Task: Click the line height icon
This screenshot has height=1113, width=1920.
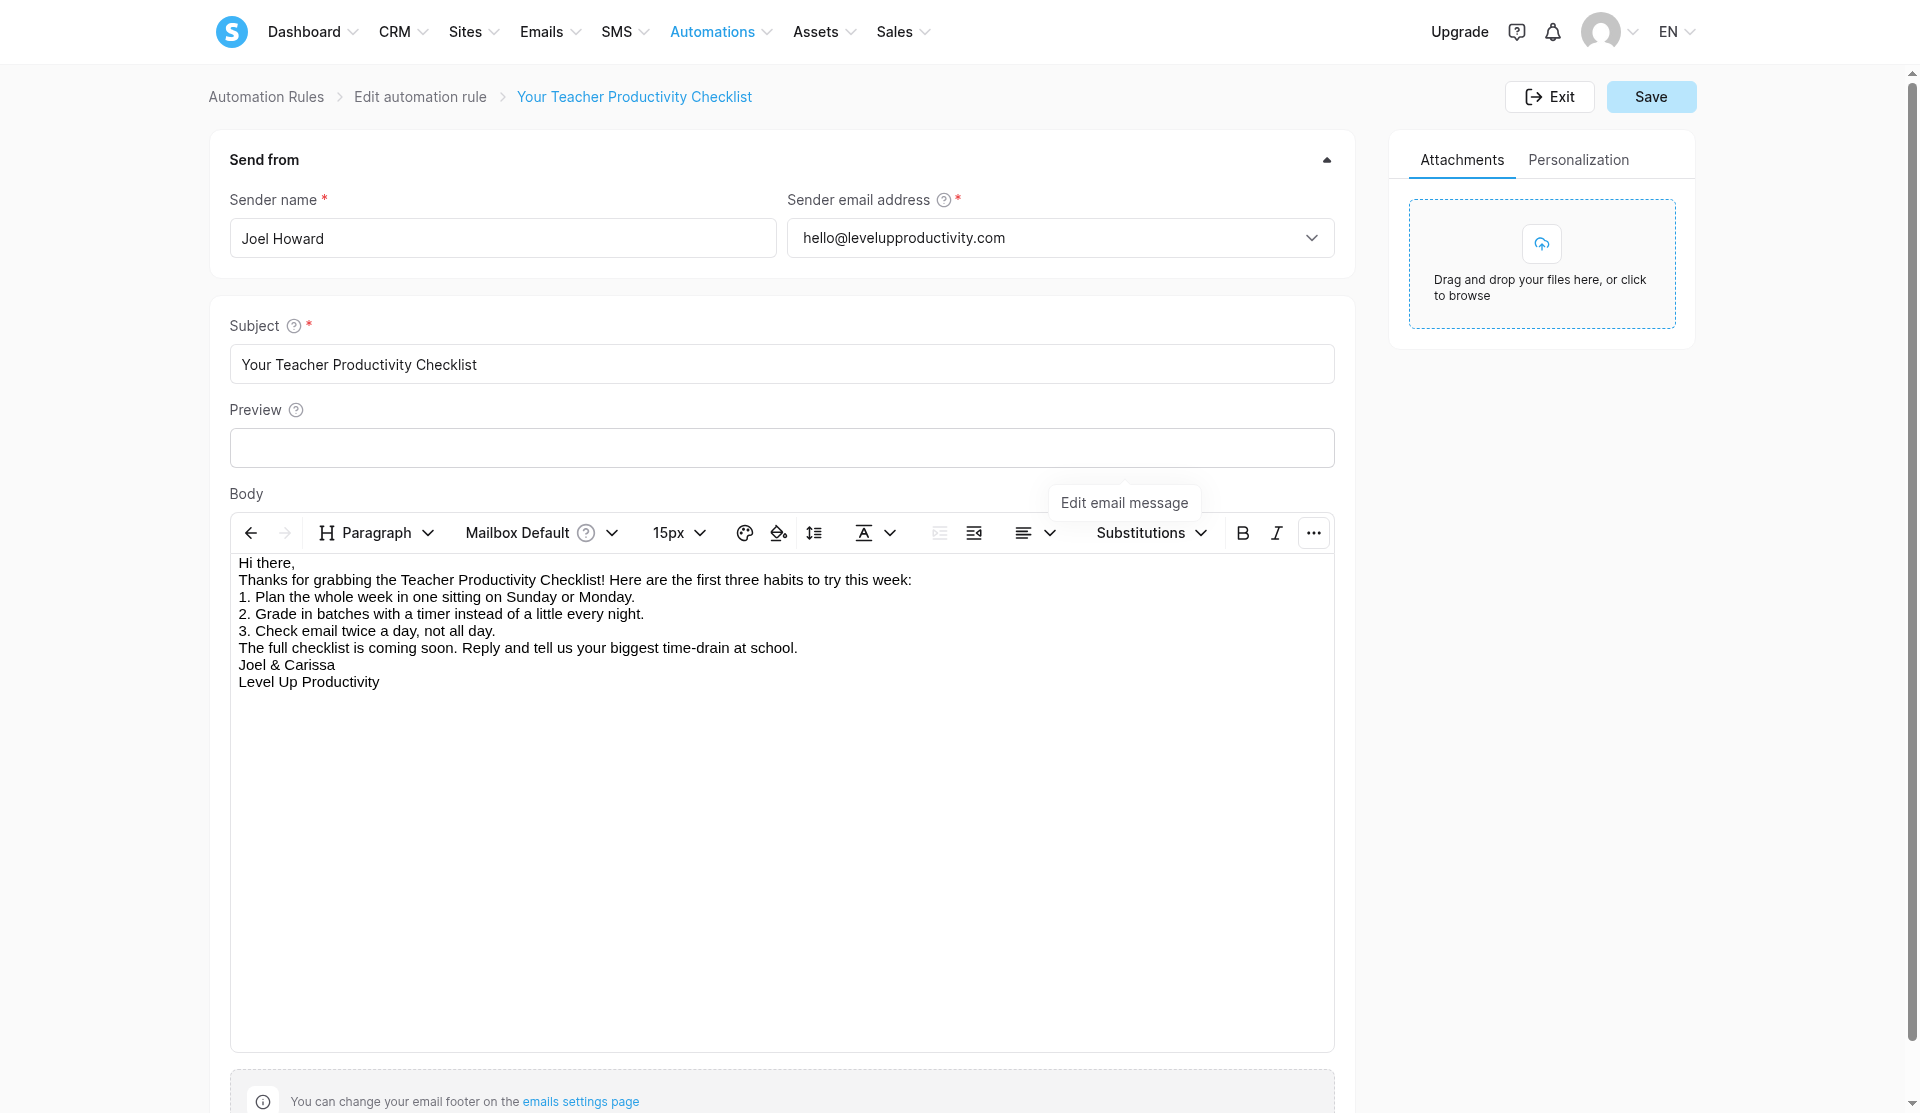Action: [x=814, y=533]
